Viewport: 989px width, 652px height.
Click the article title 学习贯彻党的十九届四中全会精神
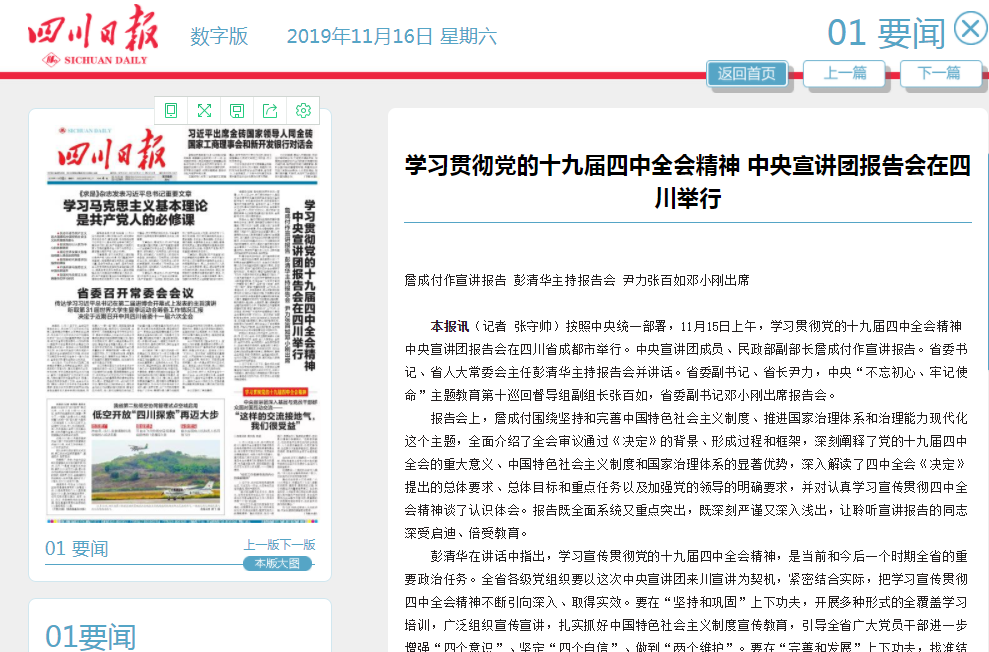688,182
